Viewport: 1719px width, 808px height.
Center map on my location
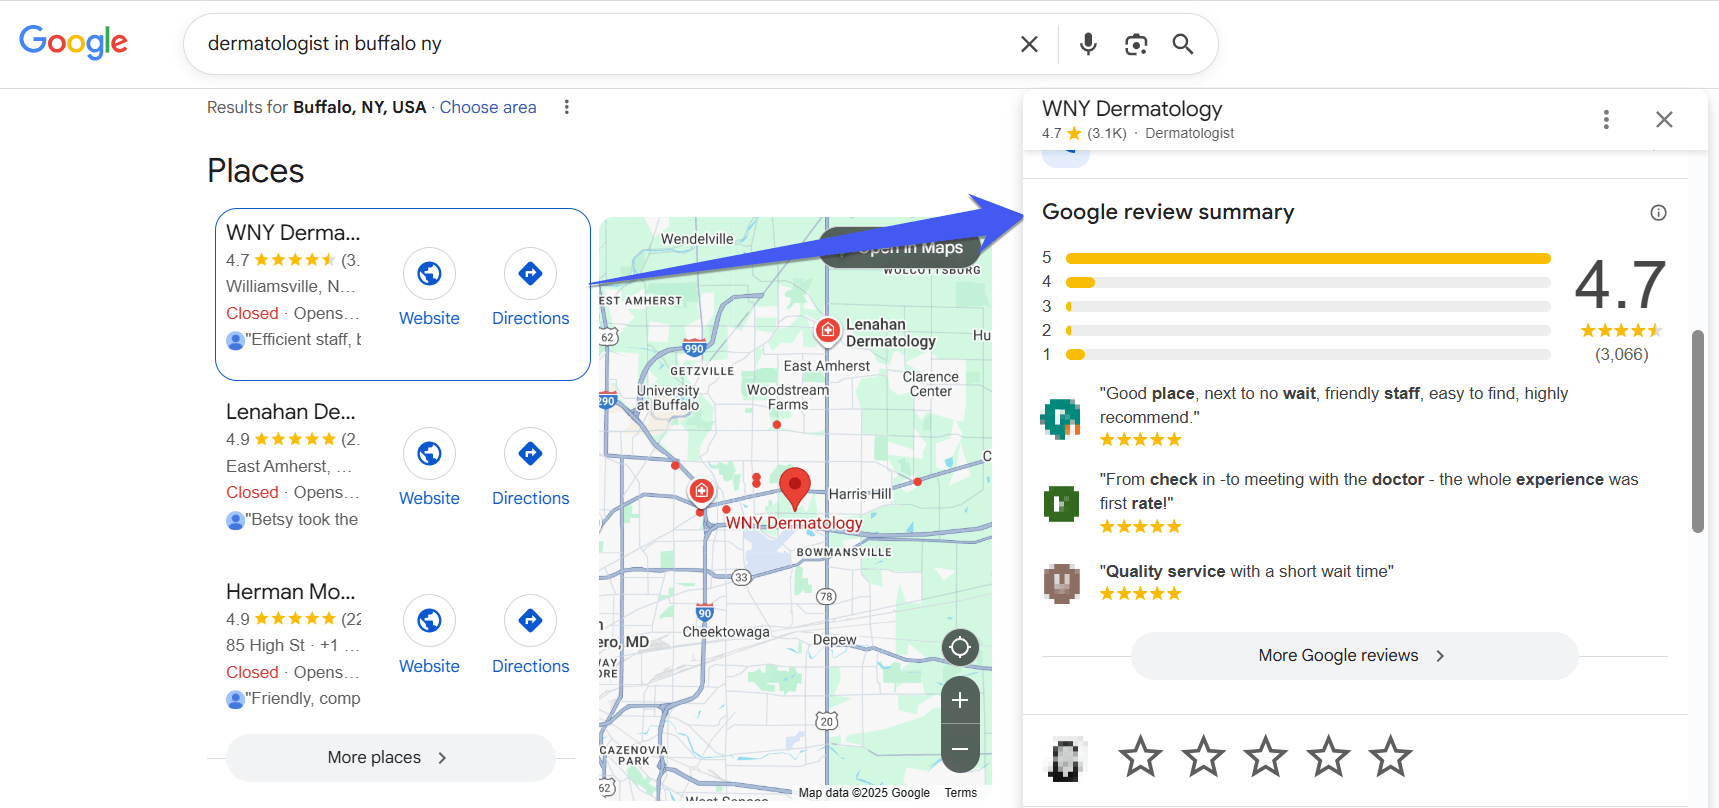(x=960, y=647)
